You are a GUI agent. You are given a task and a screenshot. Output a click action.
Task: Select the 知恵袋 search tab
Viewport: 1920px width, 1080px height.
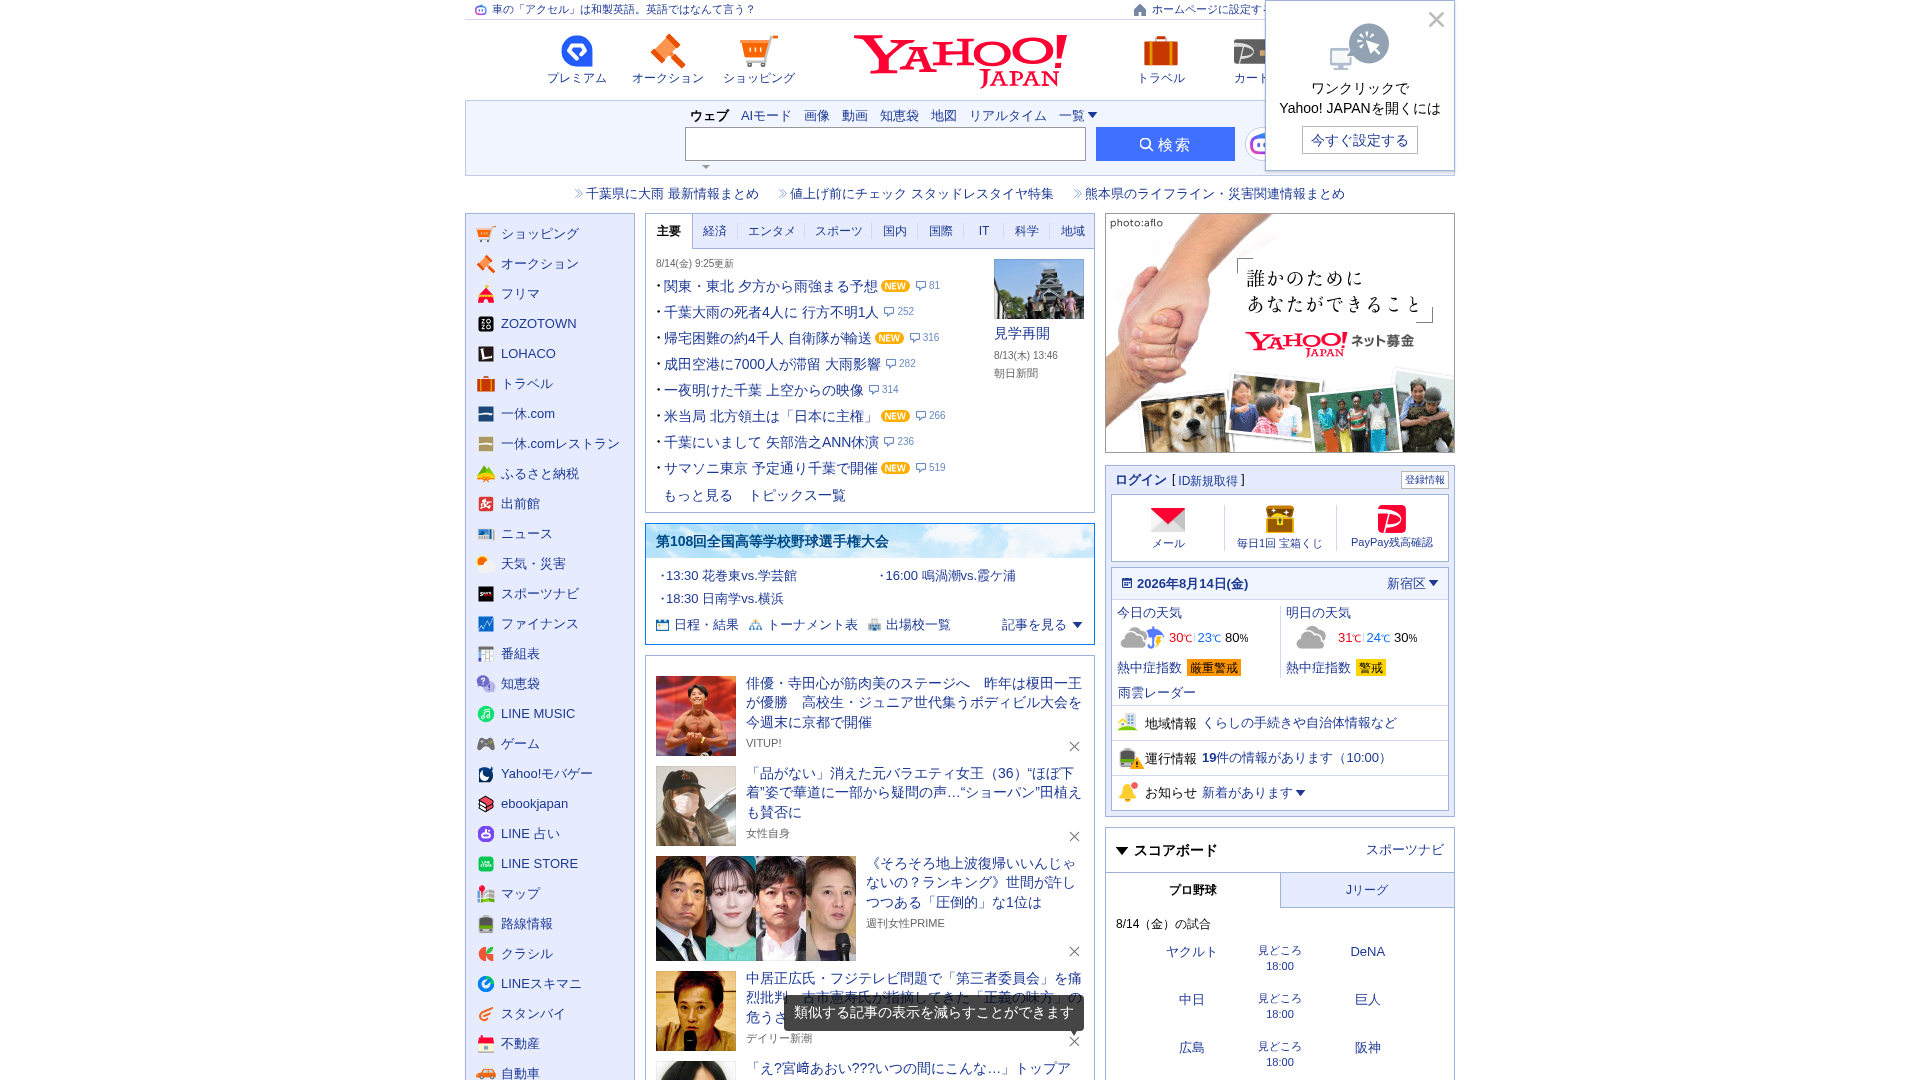coord(899,116)
